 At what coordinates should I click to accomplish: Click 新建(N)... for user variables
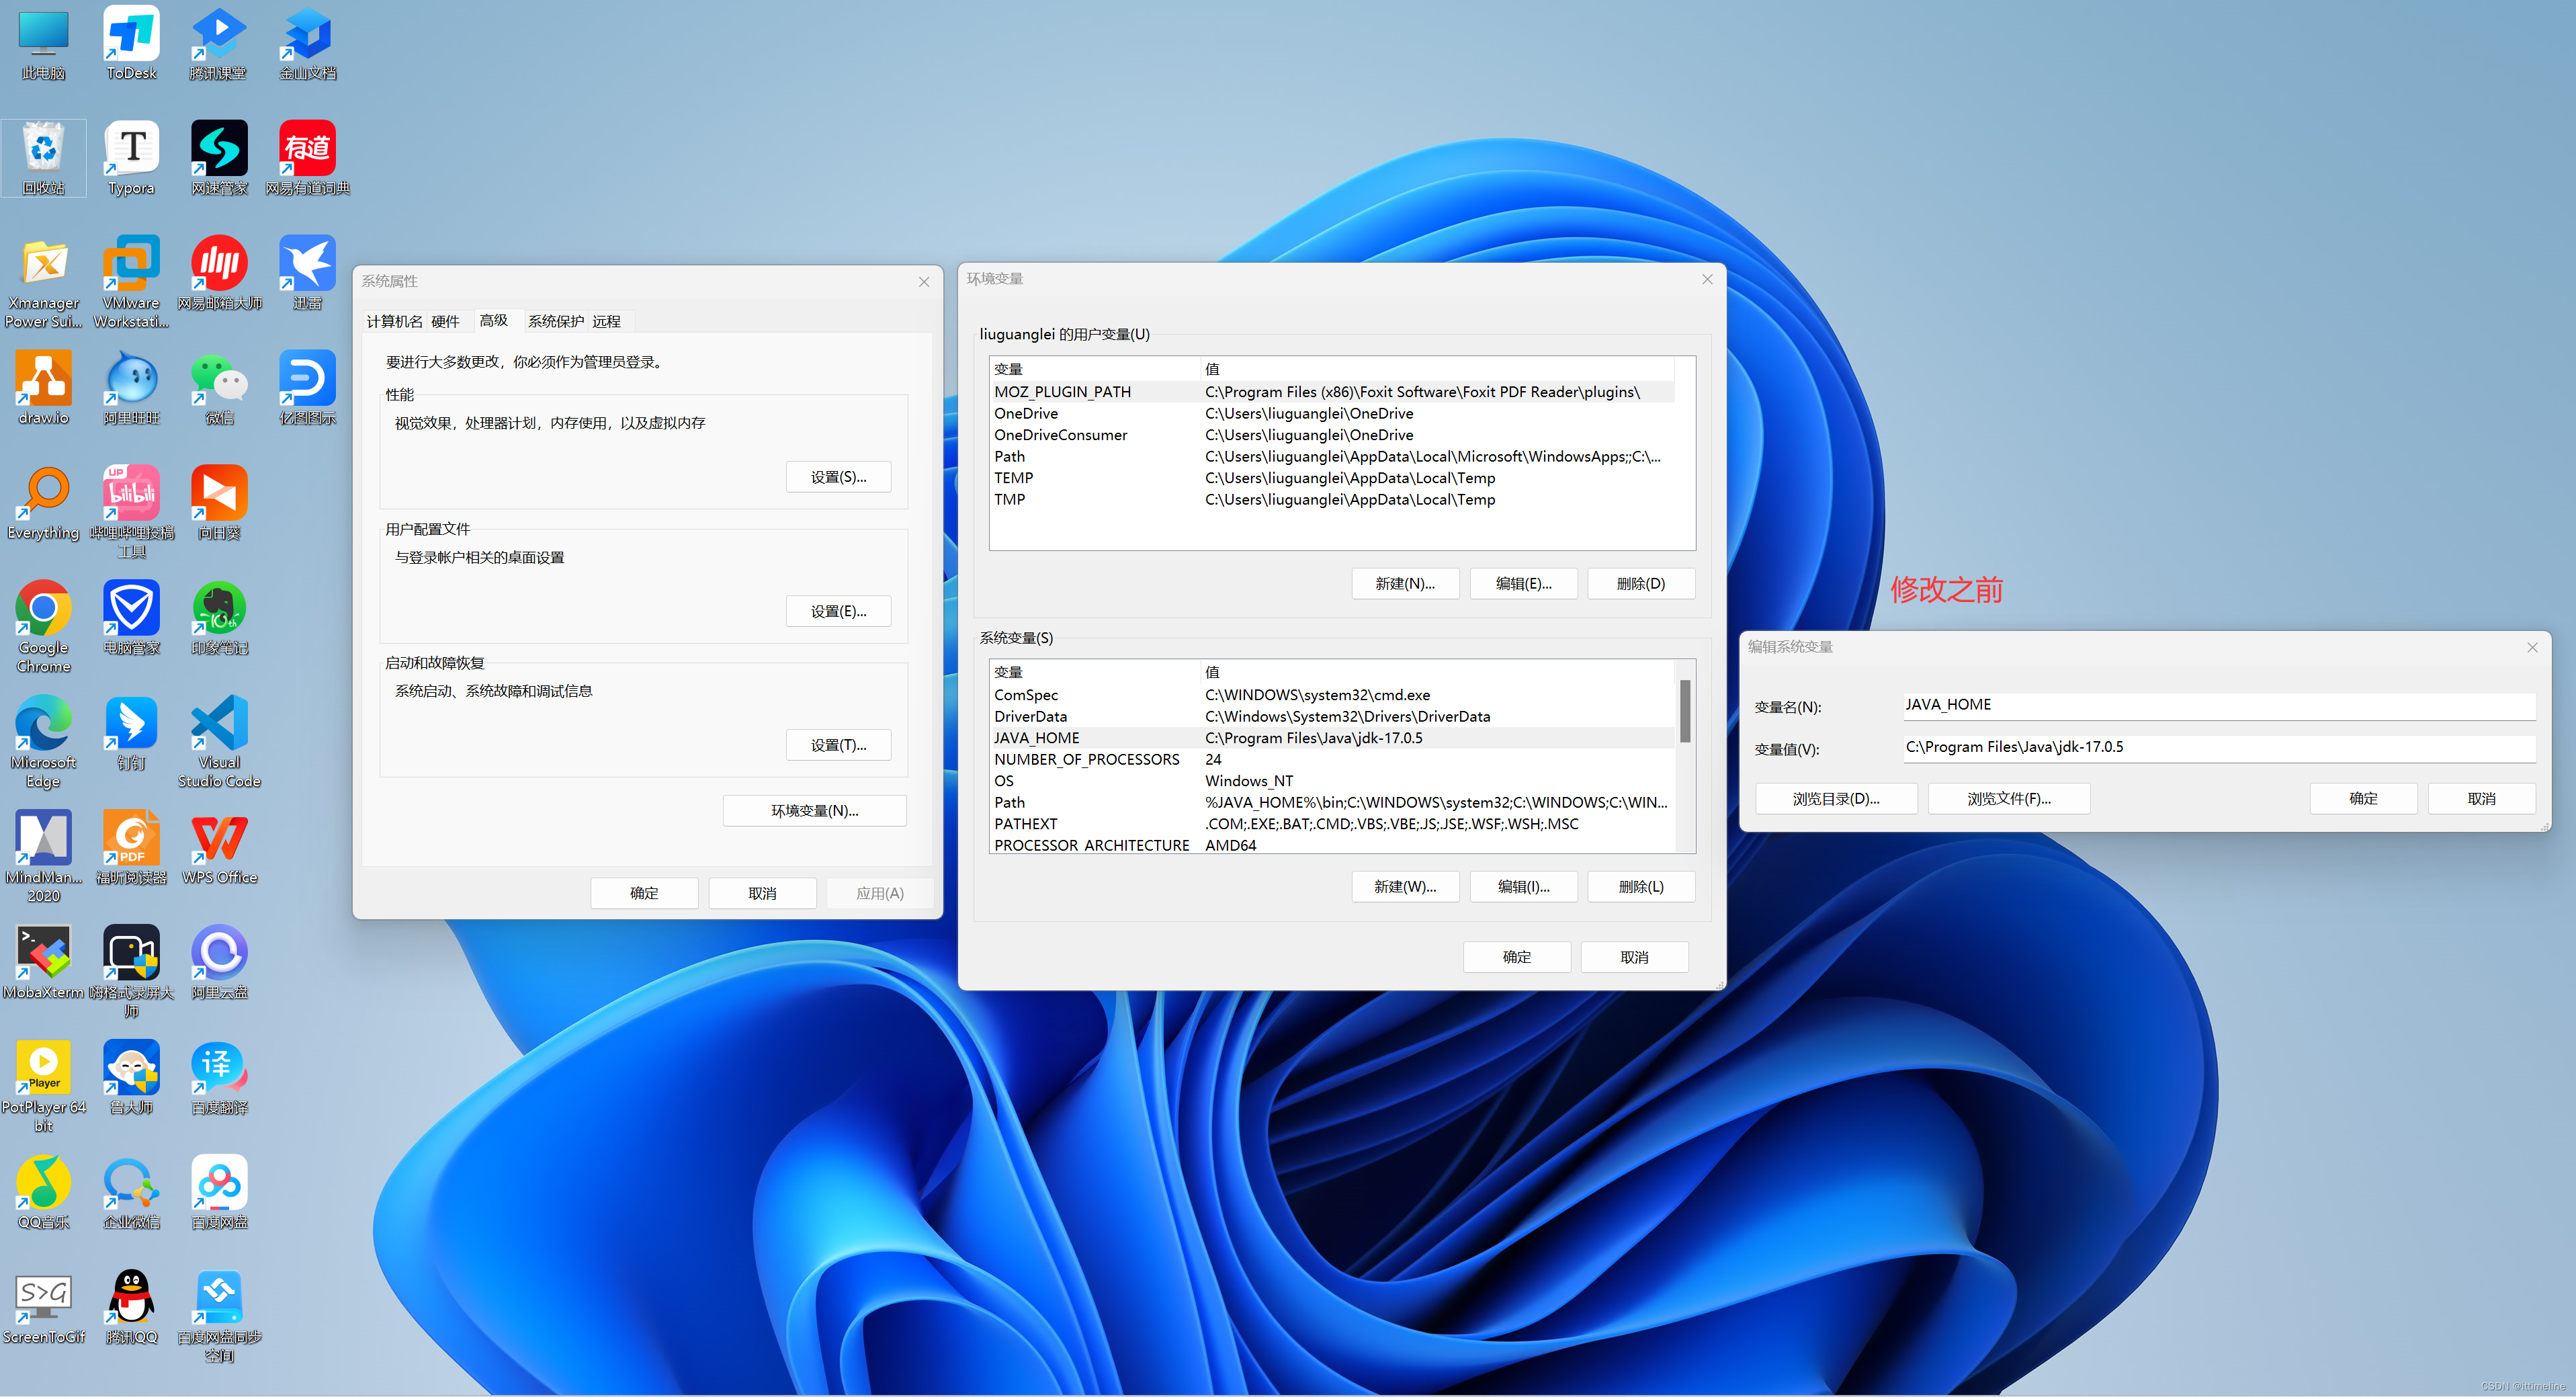1405,583
